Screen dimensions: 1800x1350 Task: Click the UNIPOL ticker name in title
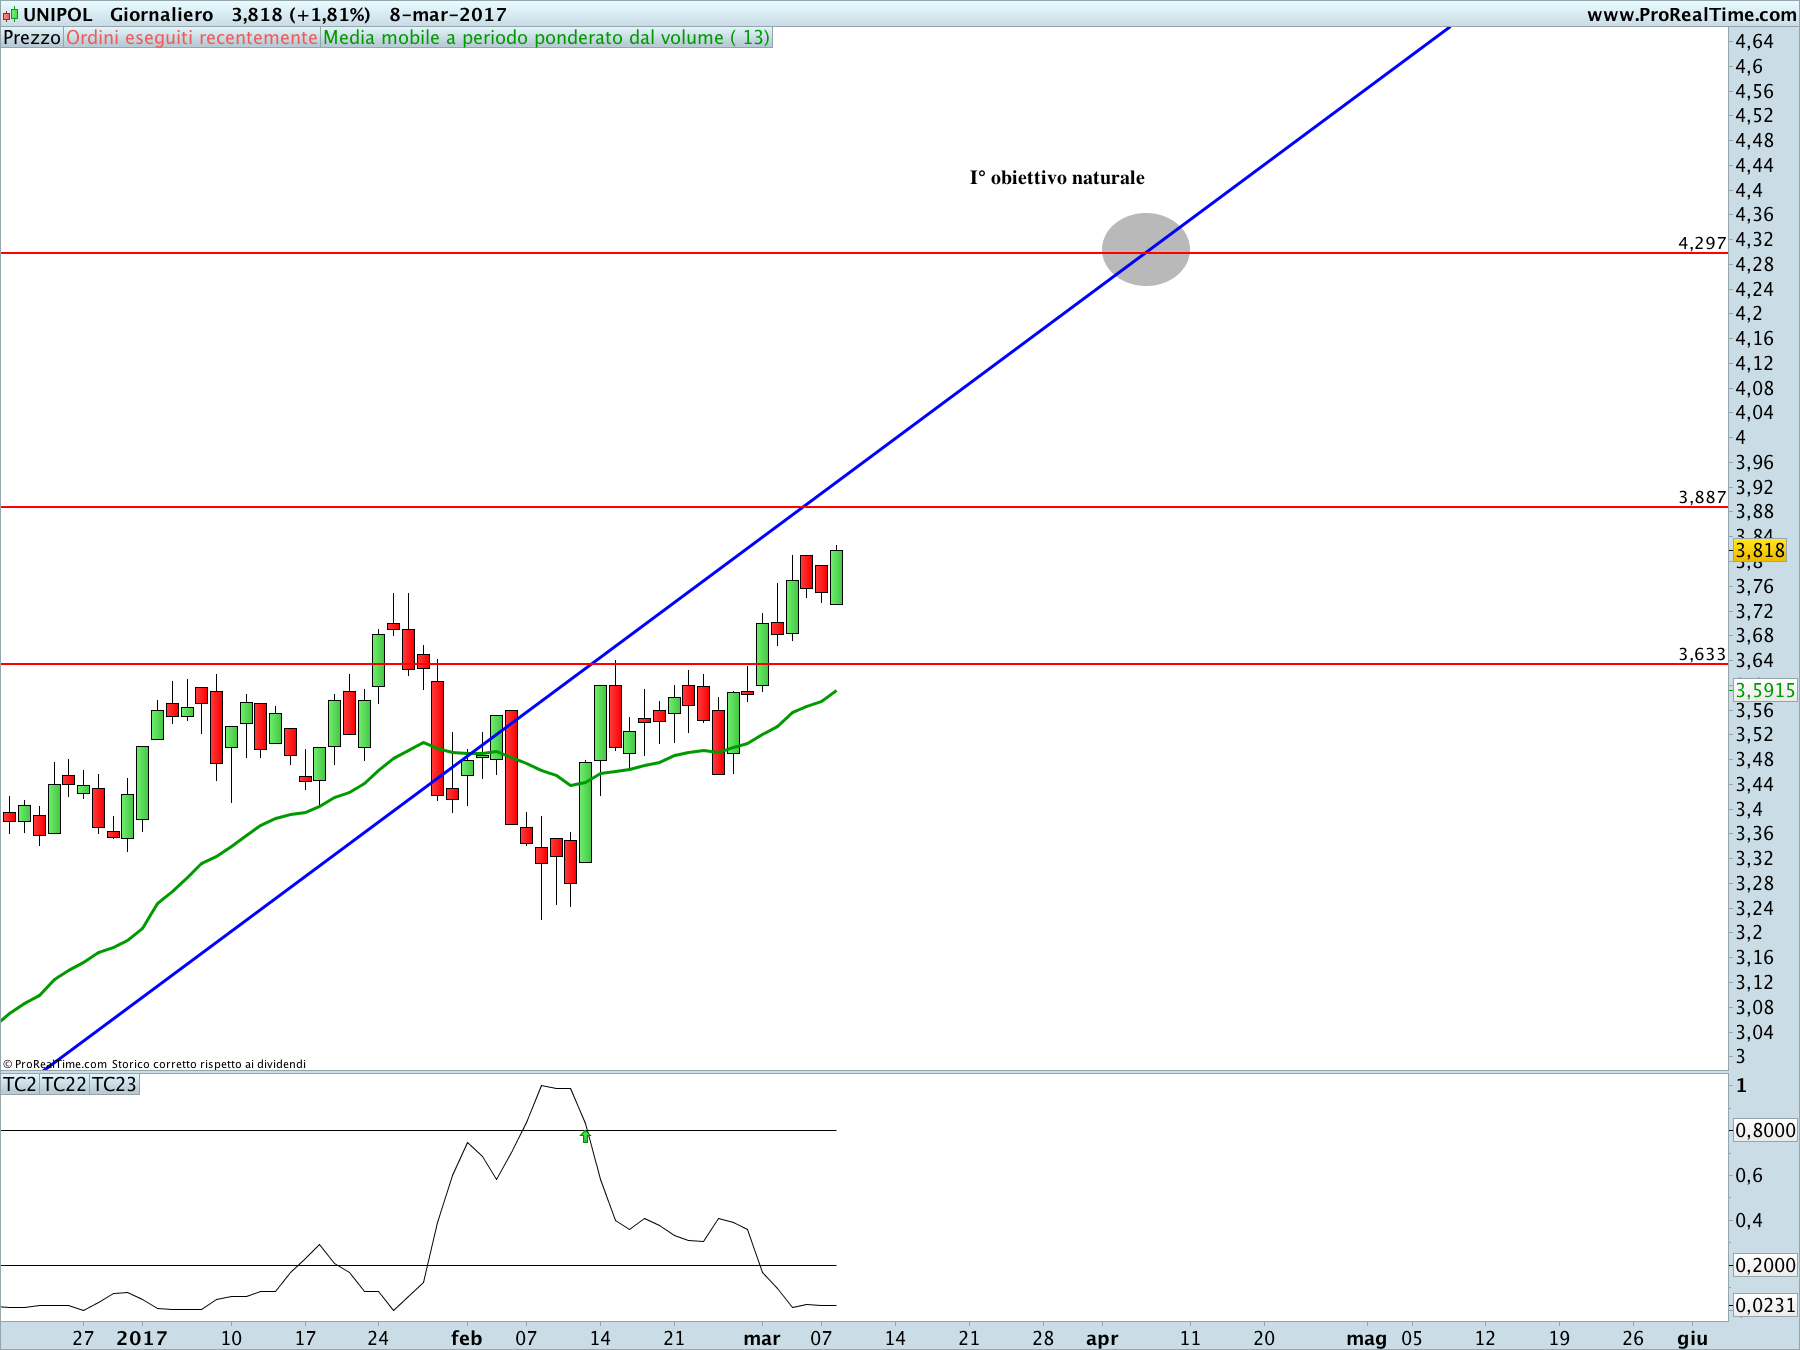tap(58, 15)
